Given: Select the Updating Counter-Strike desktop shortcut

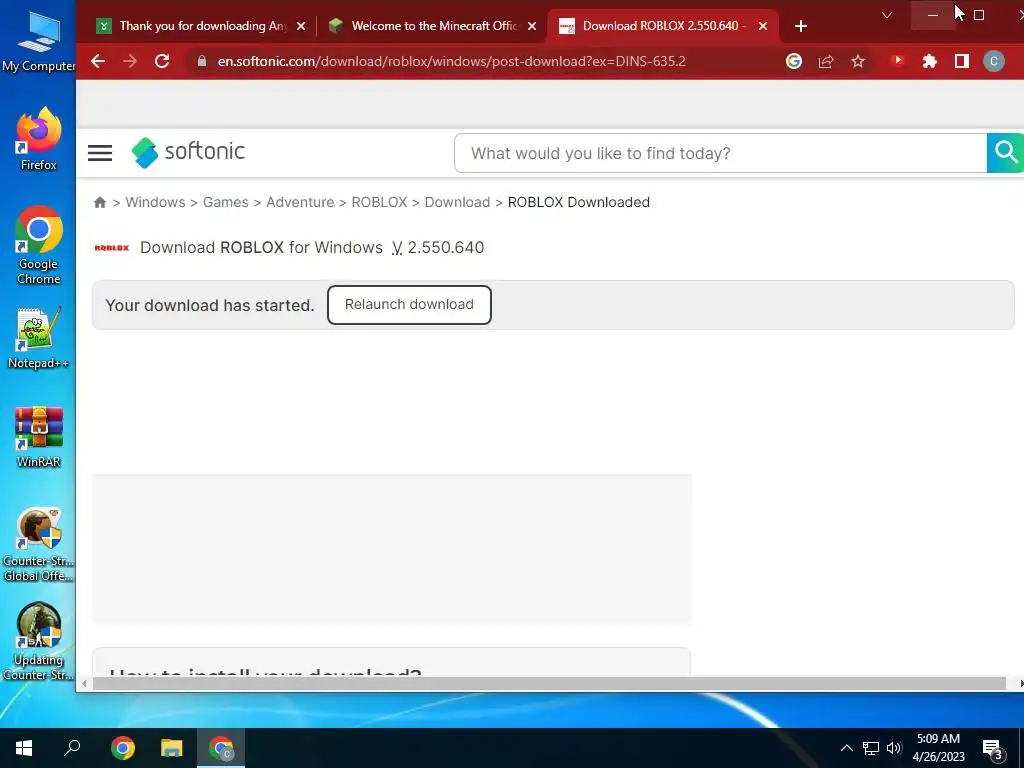Looking at the screenshot, I should pos(39,641).
